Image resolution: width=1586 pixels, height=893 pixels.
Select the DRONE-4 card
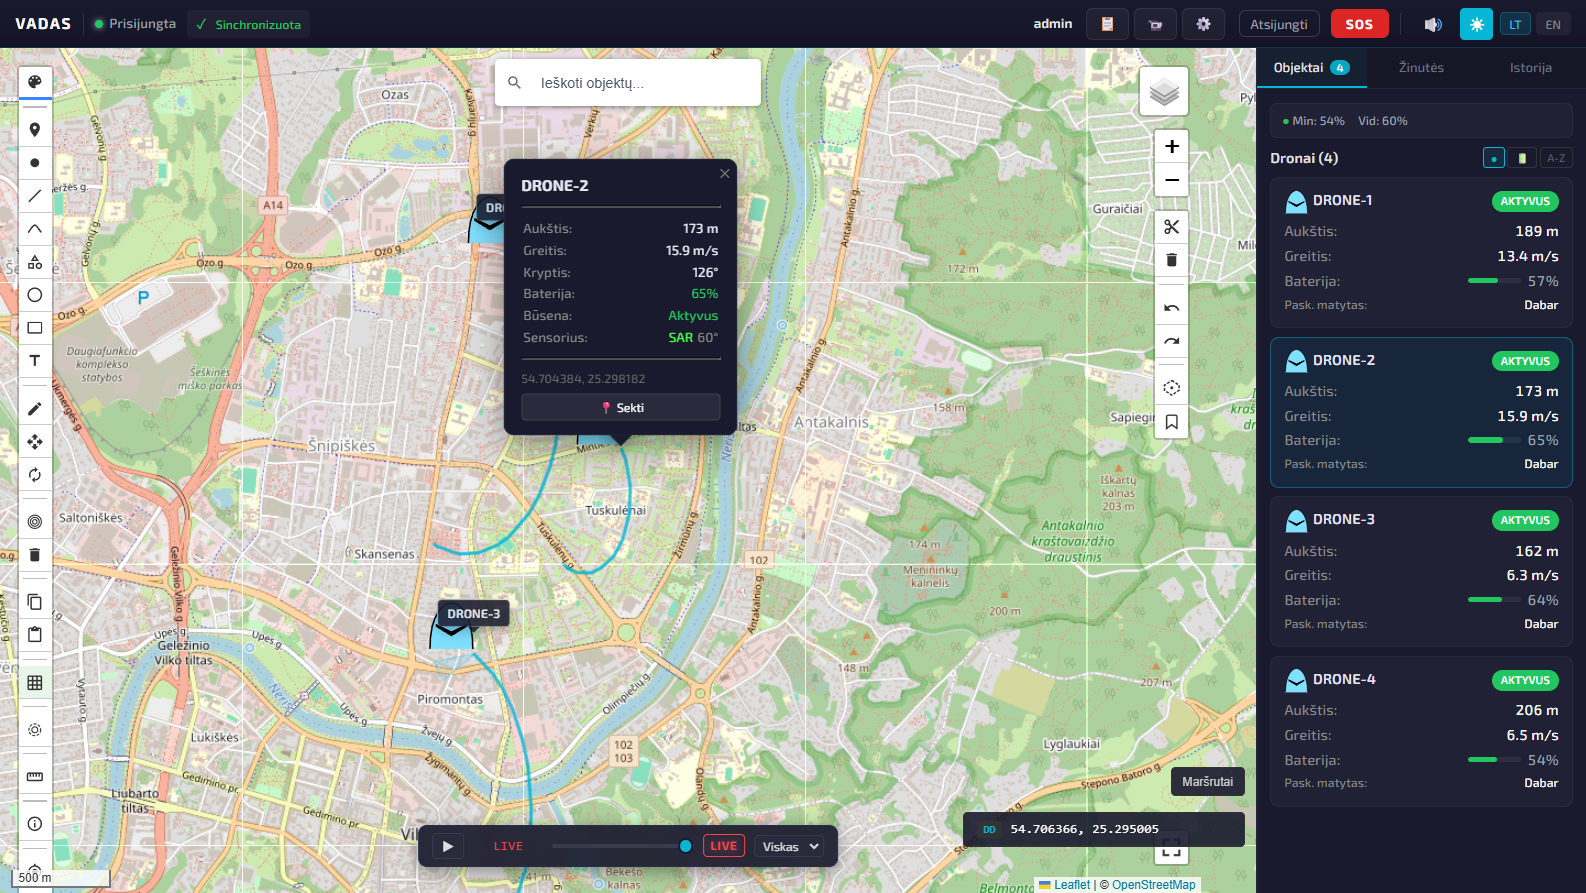point(1421,732)
